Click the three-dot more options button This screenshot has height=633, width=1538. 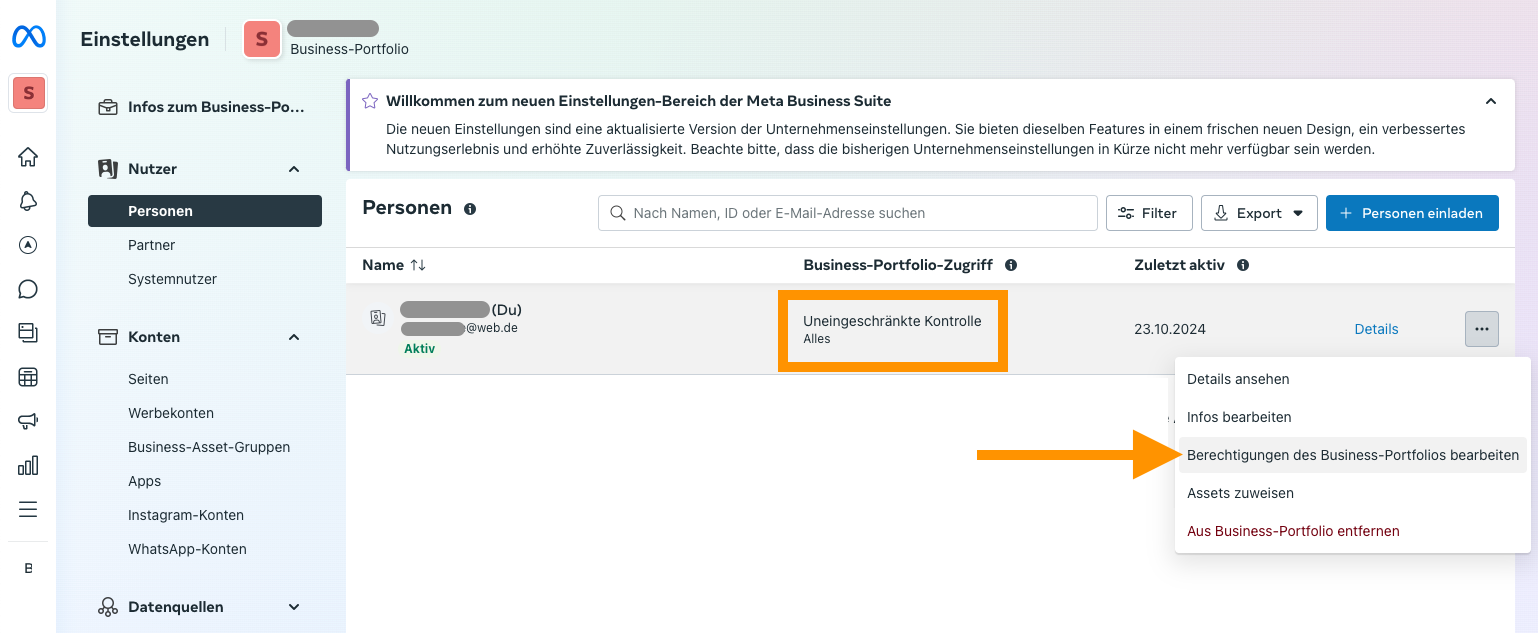1482,329
